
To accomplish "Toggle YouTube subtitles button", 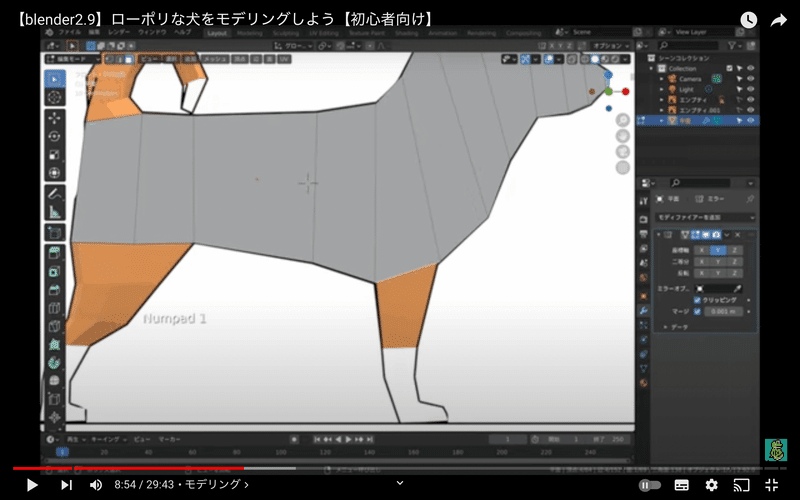I will [x=681, y=485].
